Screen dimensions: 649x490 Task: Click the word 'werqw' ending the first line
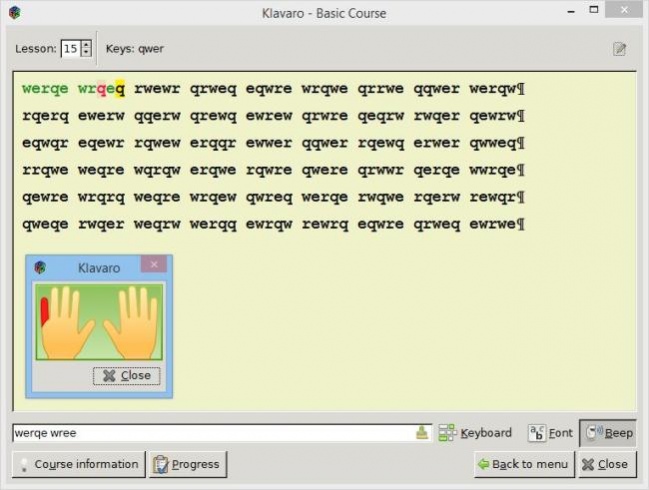click(x=493, y=89)
